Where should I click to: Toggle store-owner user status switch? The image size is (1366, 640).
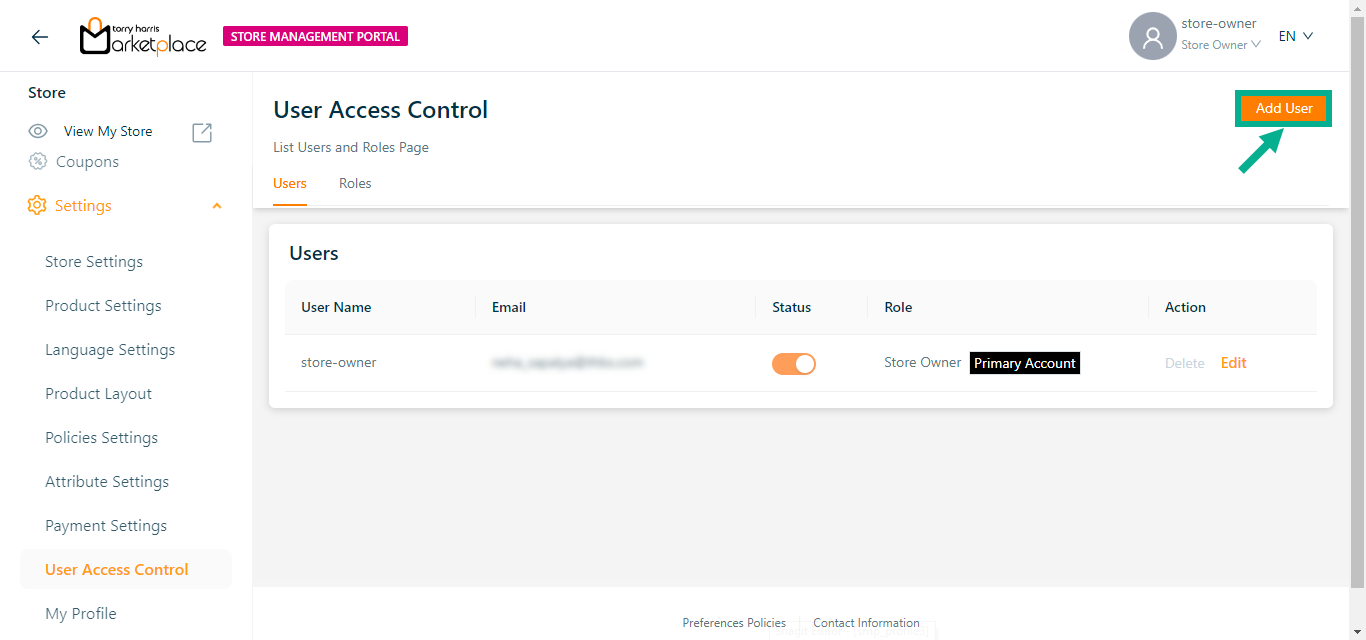pyautogui.click(x=793, y=364)
